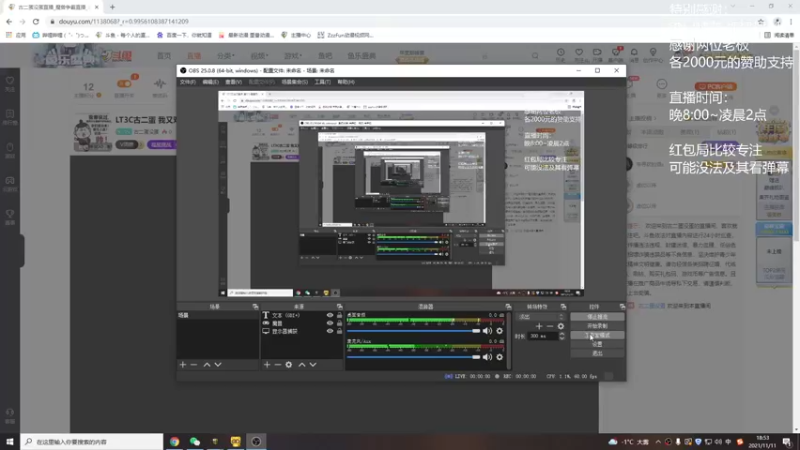
Task: Click the transition duration 300 ms field
Action: [x=542, y=336]
